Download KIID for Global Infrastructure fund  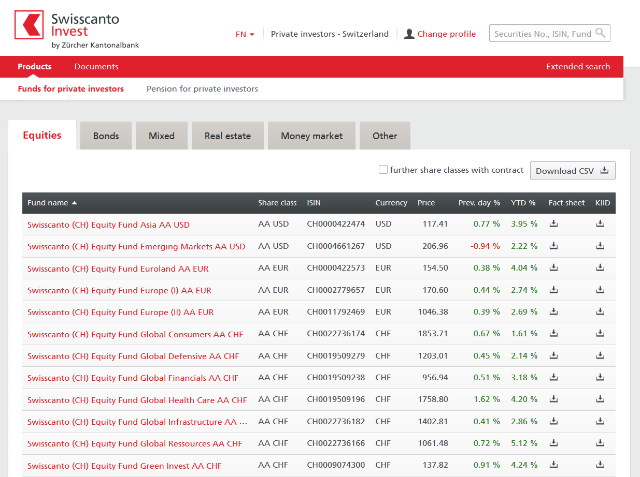click(600, 421)
